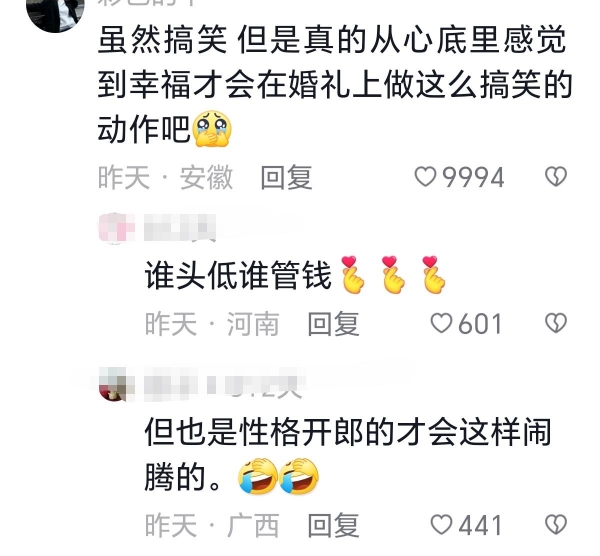
Task: Reply to the Guangxi comment
Action: [333, 525]
